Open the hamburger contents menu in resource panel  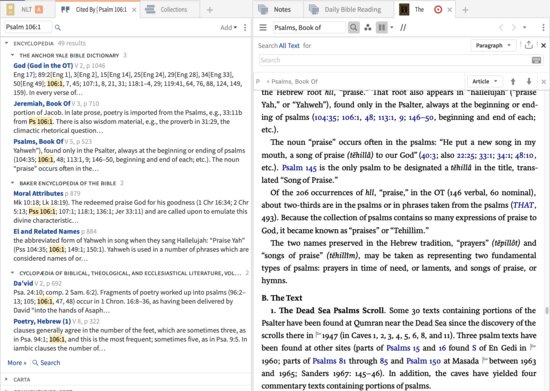[x=263, y=27]
